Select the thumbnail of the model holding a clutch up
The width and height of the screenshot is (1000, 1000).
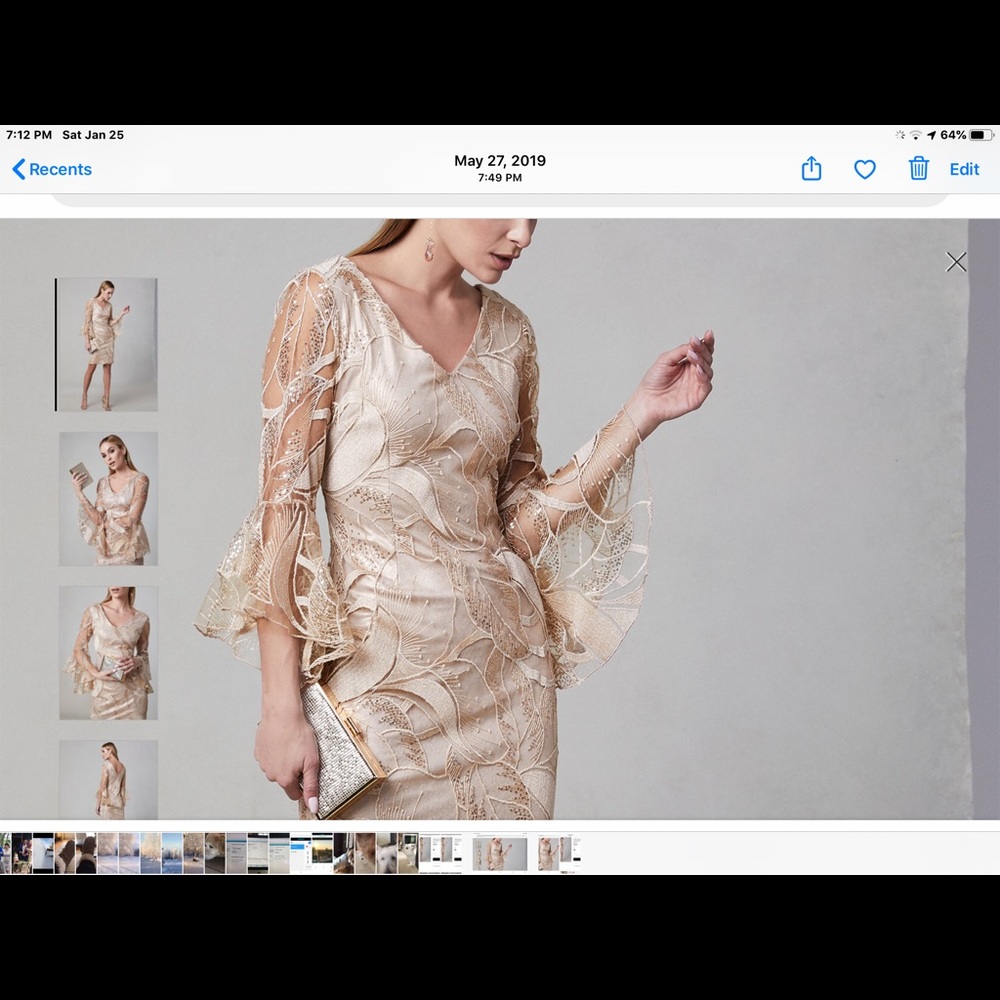[x=108, y=499]
